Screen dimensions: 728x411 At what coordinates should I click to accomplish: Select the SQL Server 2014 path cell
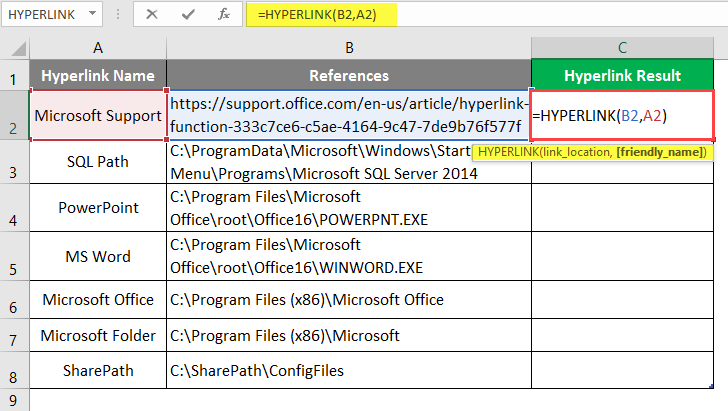click(x=349, y=162)
